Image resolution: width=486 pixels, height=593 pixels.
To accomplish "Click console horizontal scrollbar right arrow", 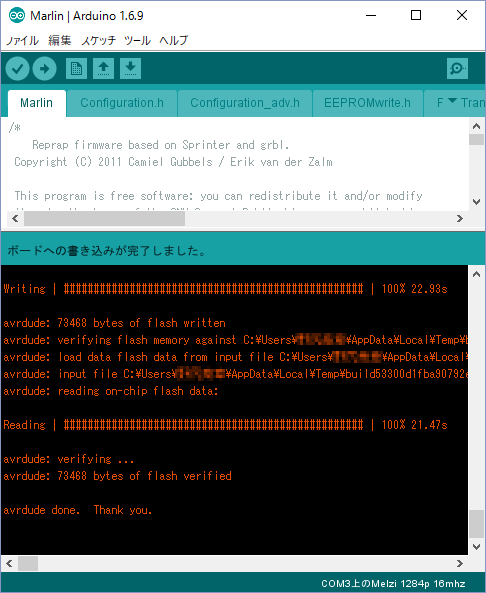I will click(x=460, y=564).
